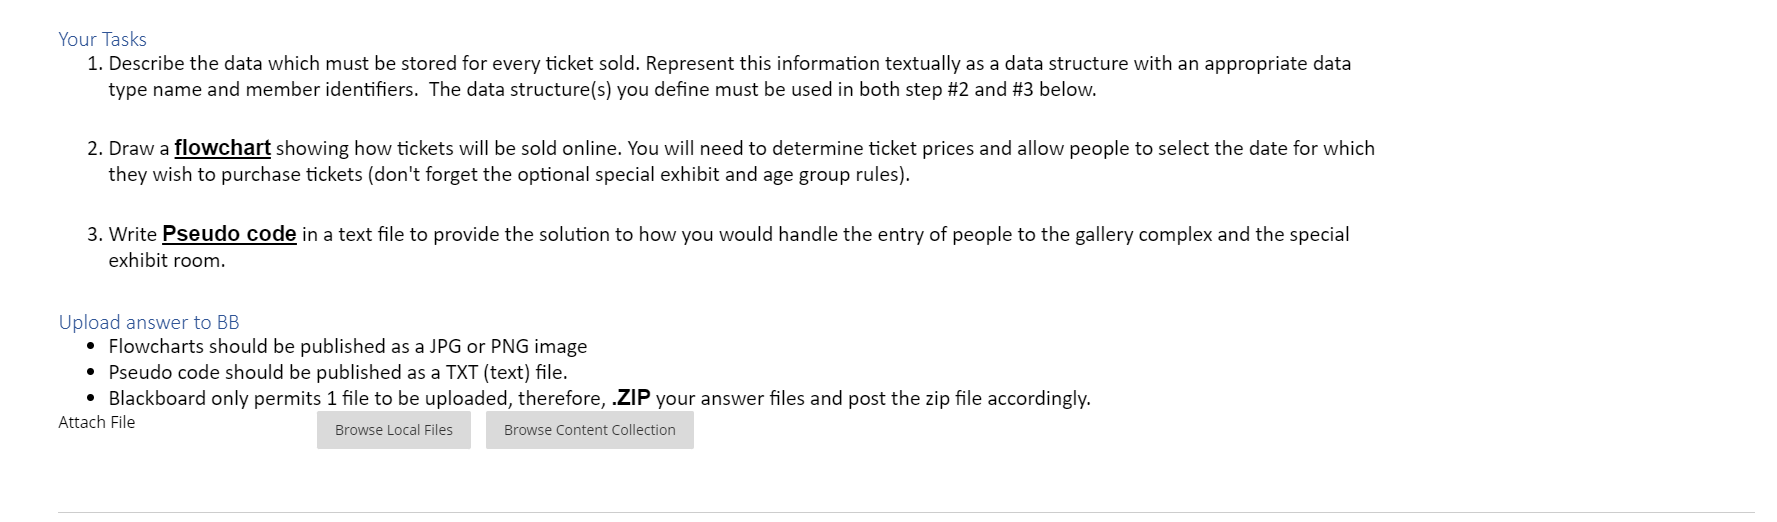
Task: Click the list number '3.' of pseudo code task
Action: coord(94,234)
